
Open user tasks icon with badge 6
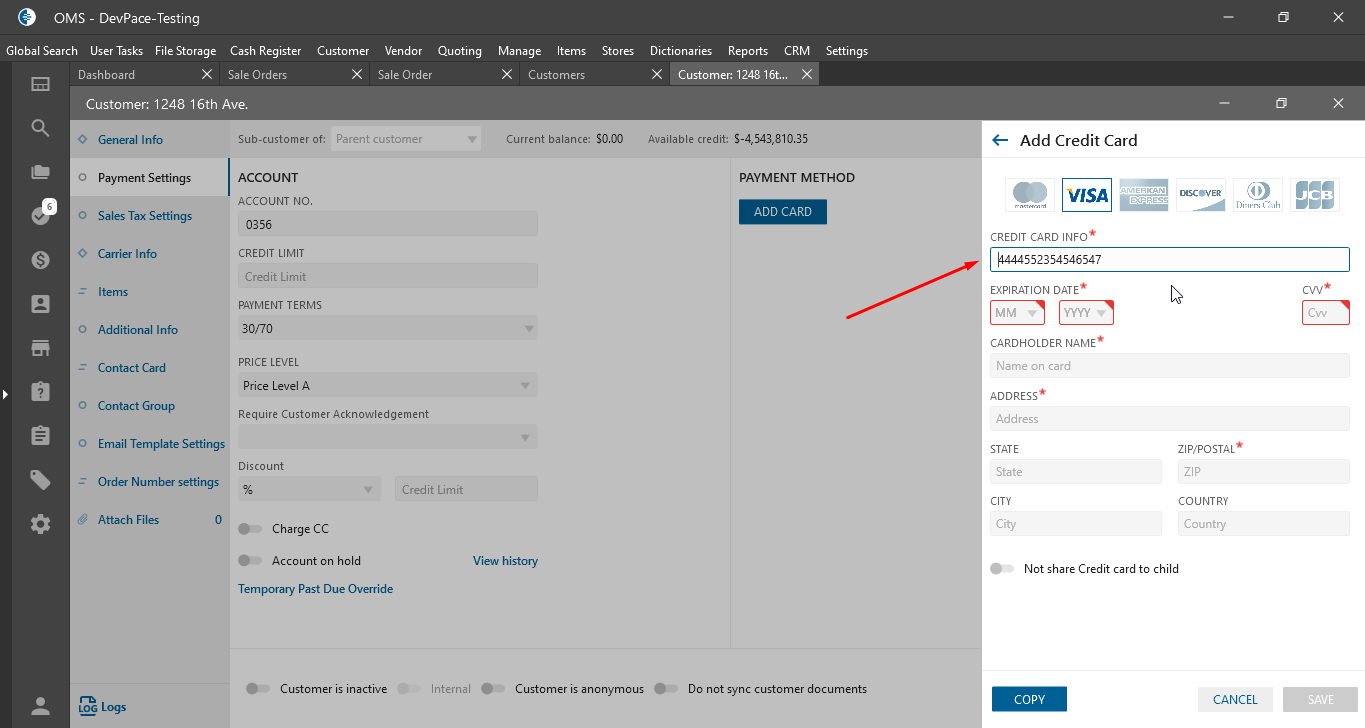pyautogui.click(x=41, y=215)
